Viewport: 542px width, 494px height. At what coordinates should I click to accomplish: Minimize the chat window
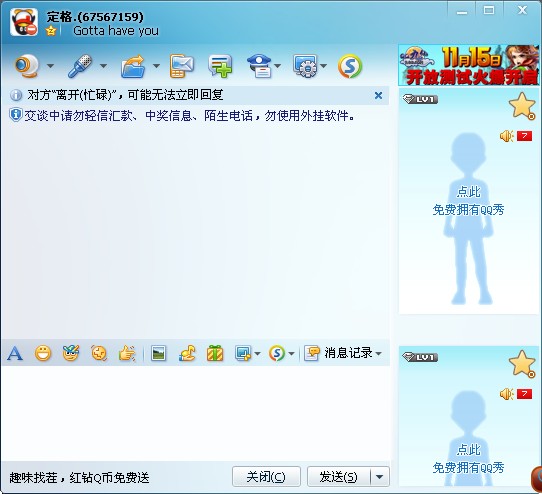pos(462,11)
